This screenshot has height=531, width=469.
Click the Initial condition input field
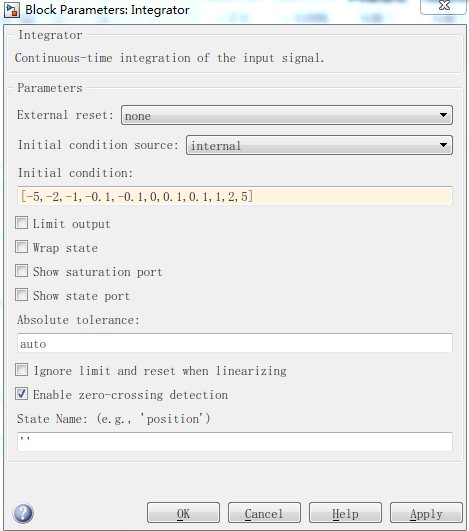[235, 196]
